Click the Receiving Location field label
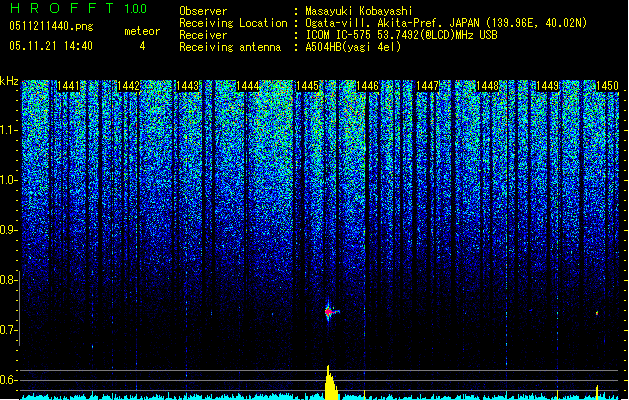Viewport: 629px width, 400px height. 233,23
